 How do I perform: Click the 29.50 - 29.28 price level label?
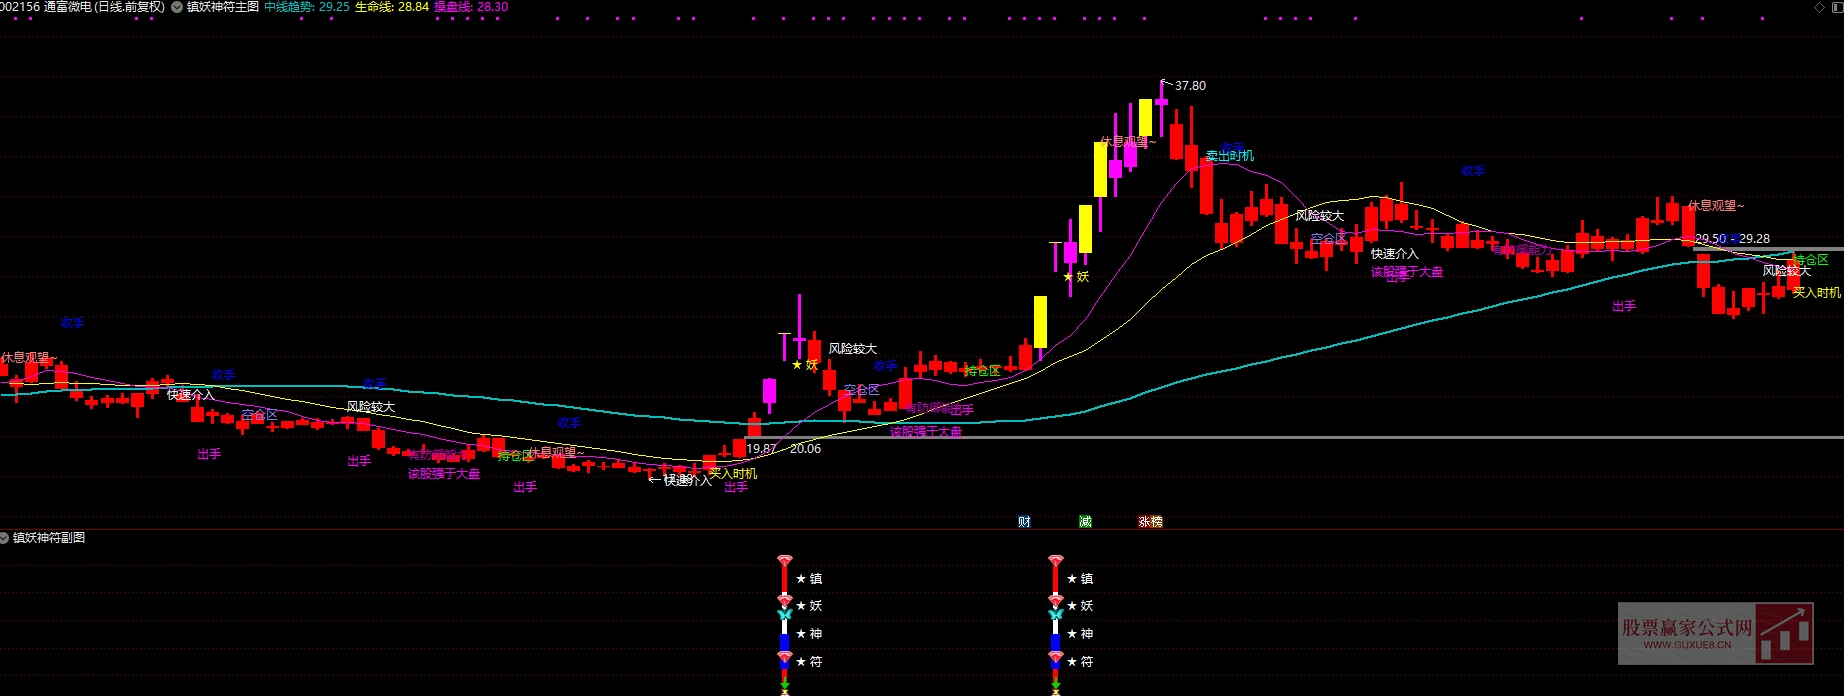click(1732, 239)
